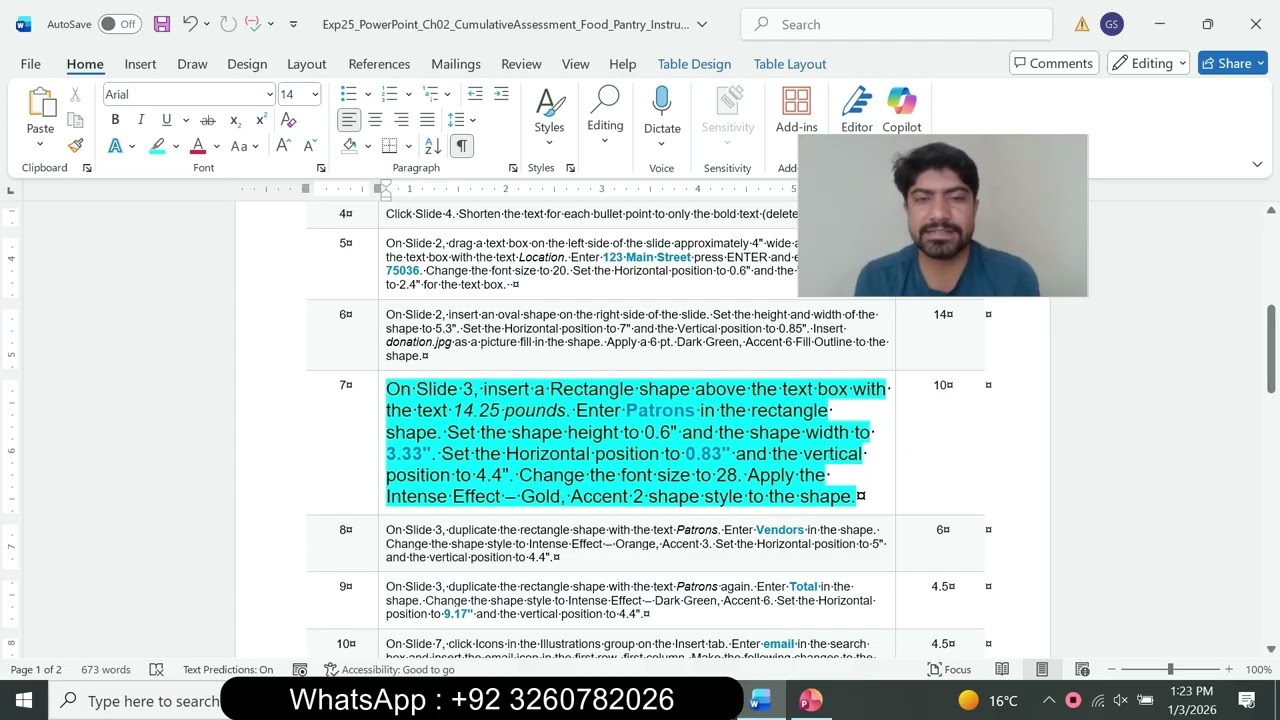Apply the red font color
The width and height of the screenshot is (1280, 720).
pos(198,146)
